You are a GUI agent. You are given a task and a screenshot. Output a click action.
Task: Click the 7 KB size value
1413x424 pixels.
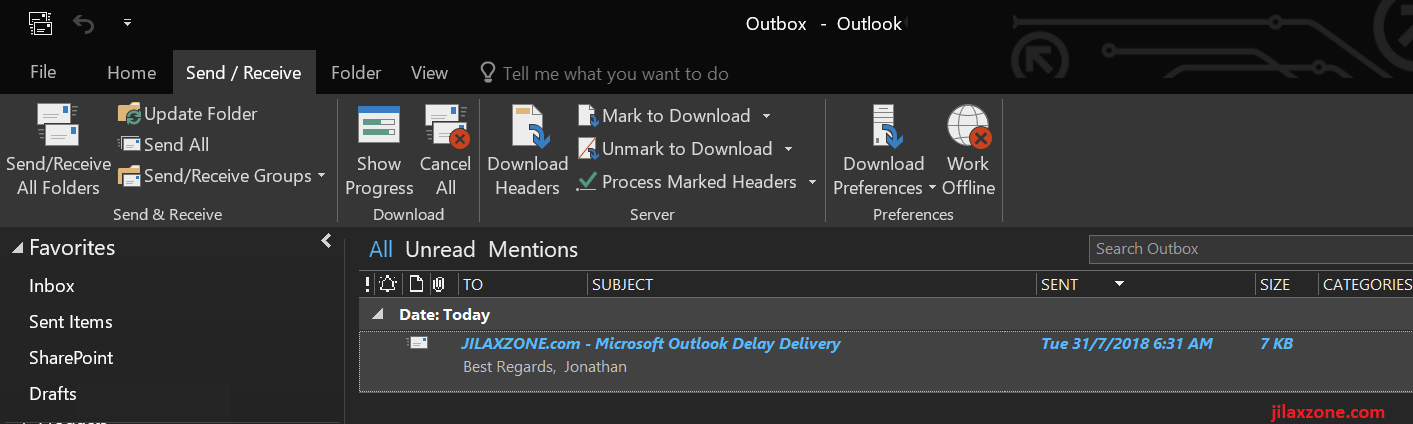[1276, 344]
